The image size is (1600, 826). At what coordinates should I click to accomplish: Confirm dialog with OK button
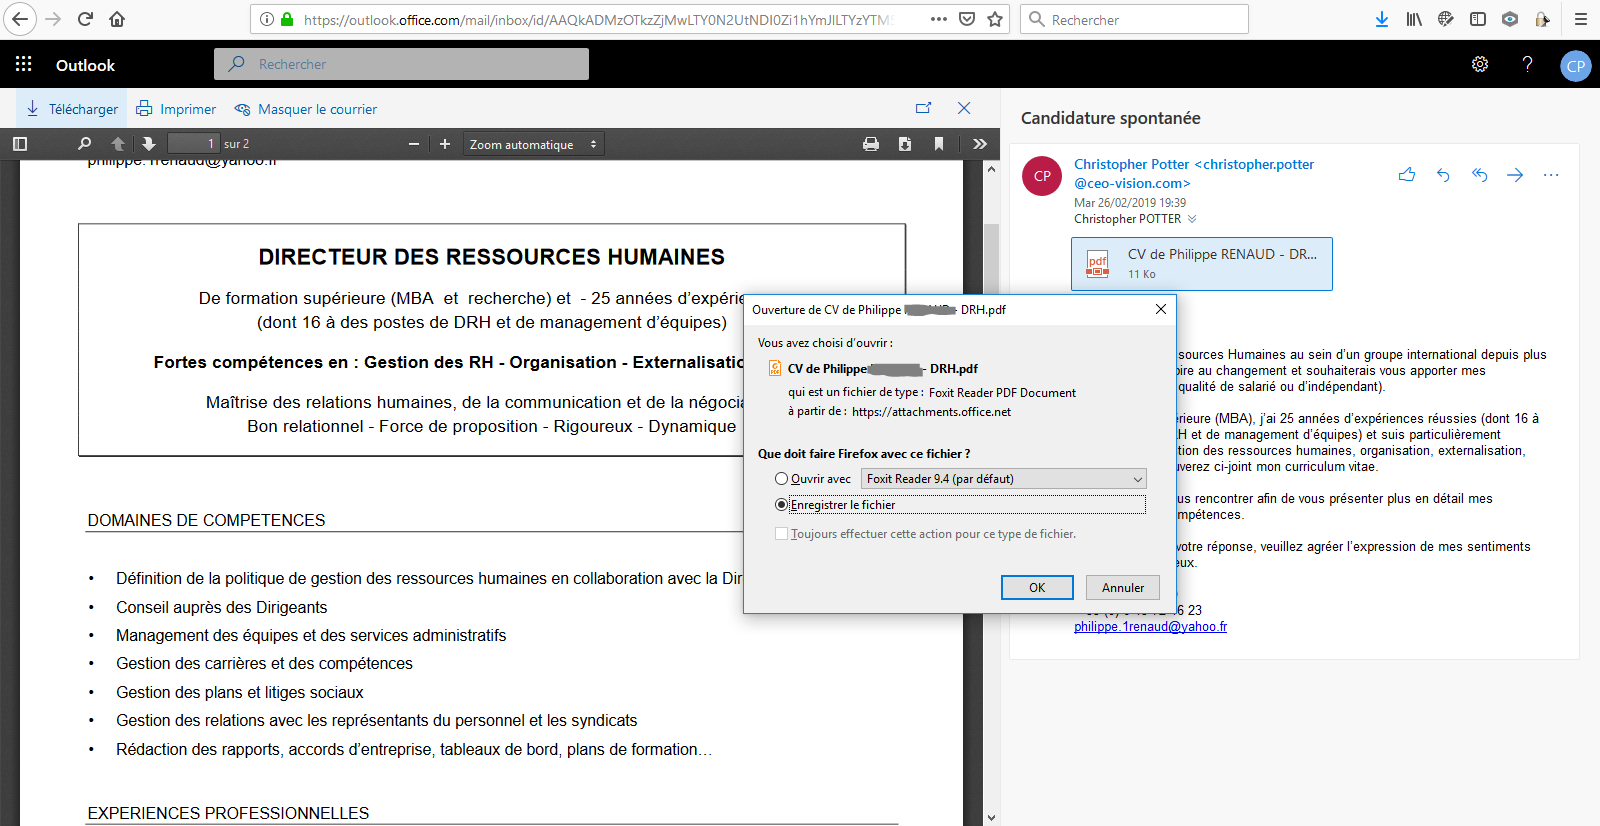click(1037, 588)
